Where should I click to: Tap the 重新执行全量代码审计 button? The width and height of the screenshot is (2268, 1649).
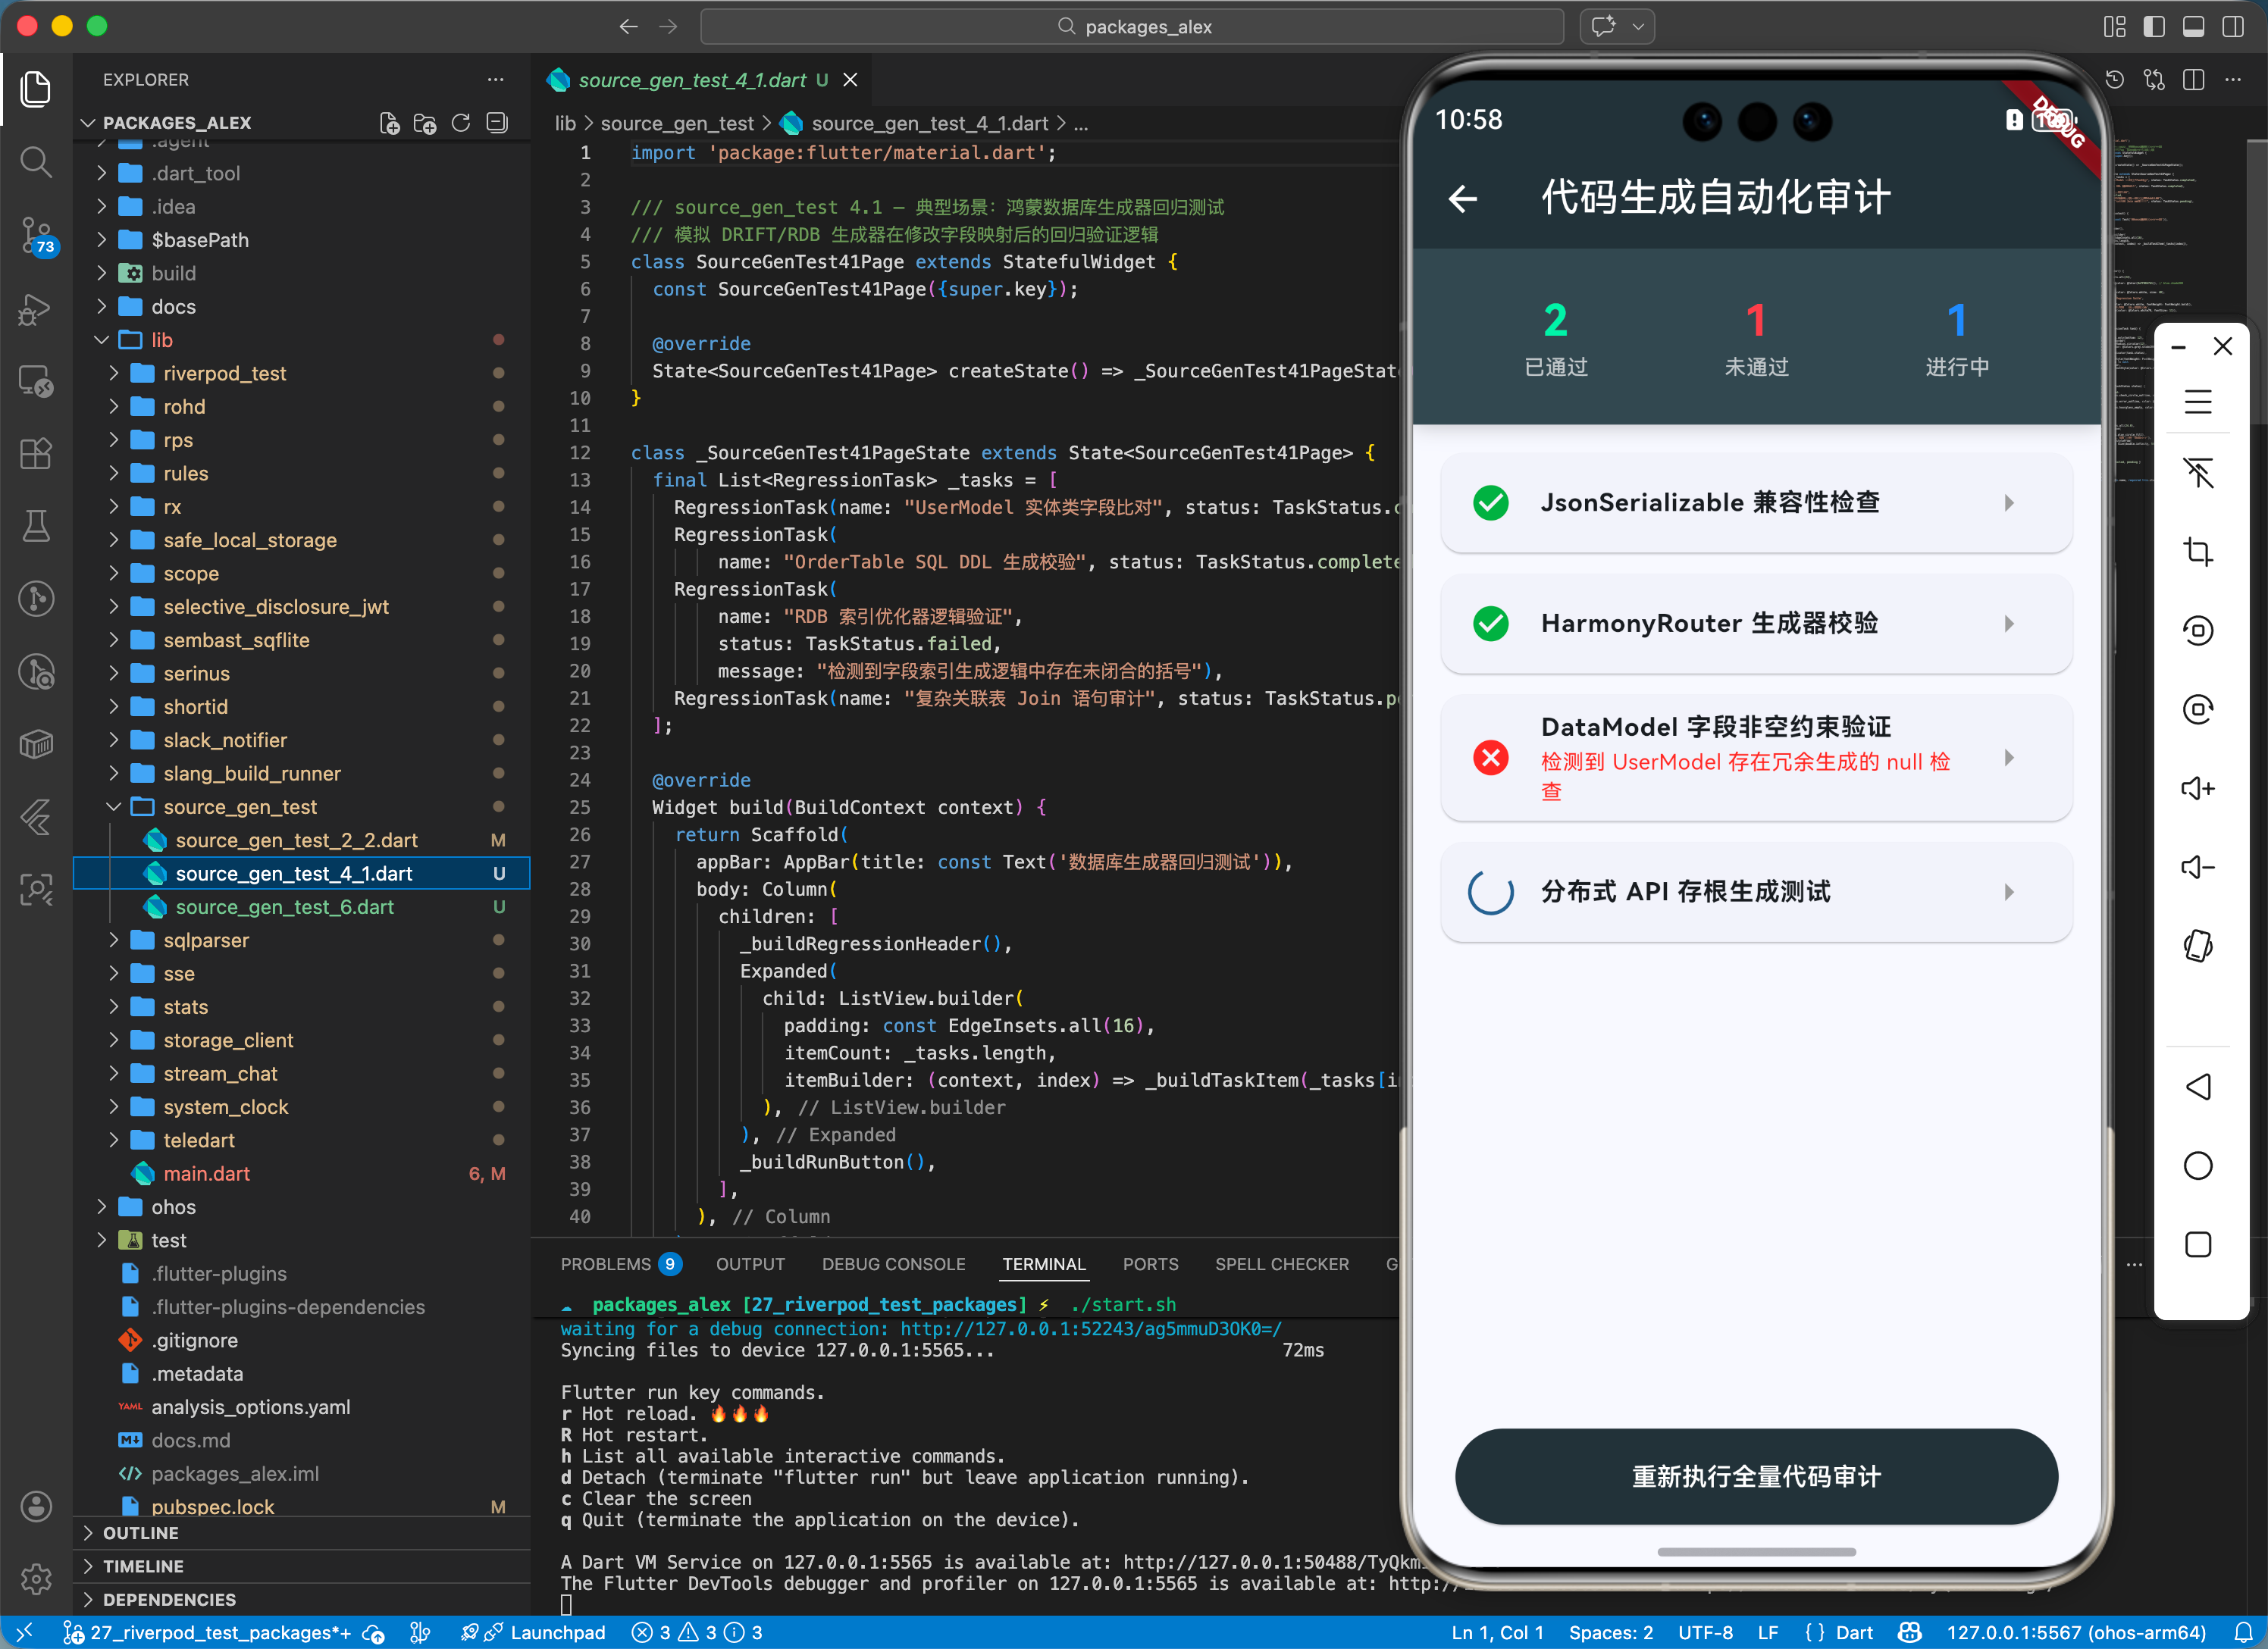point(1756,1476)
